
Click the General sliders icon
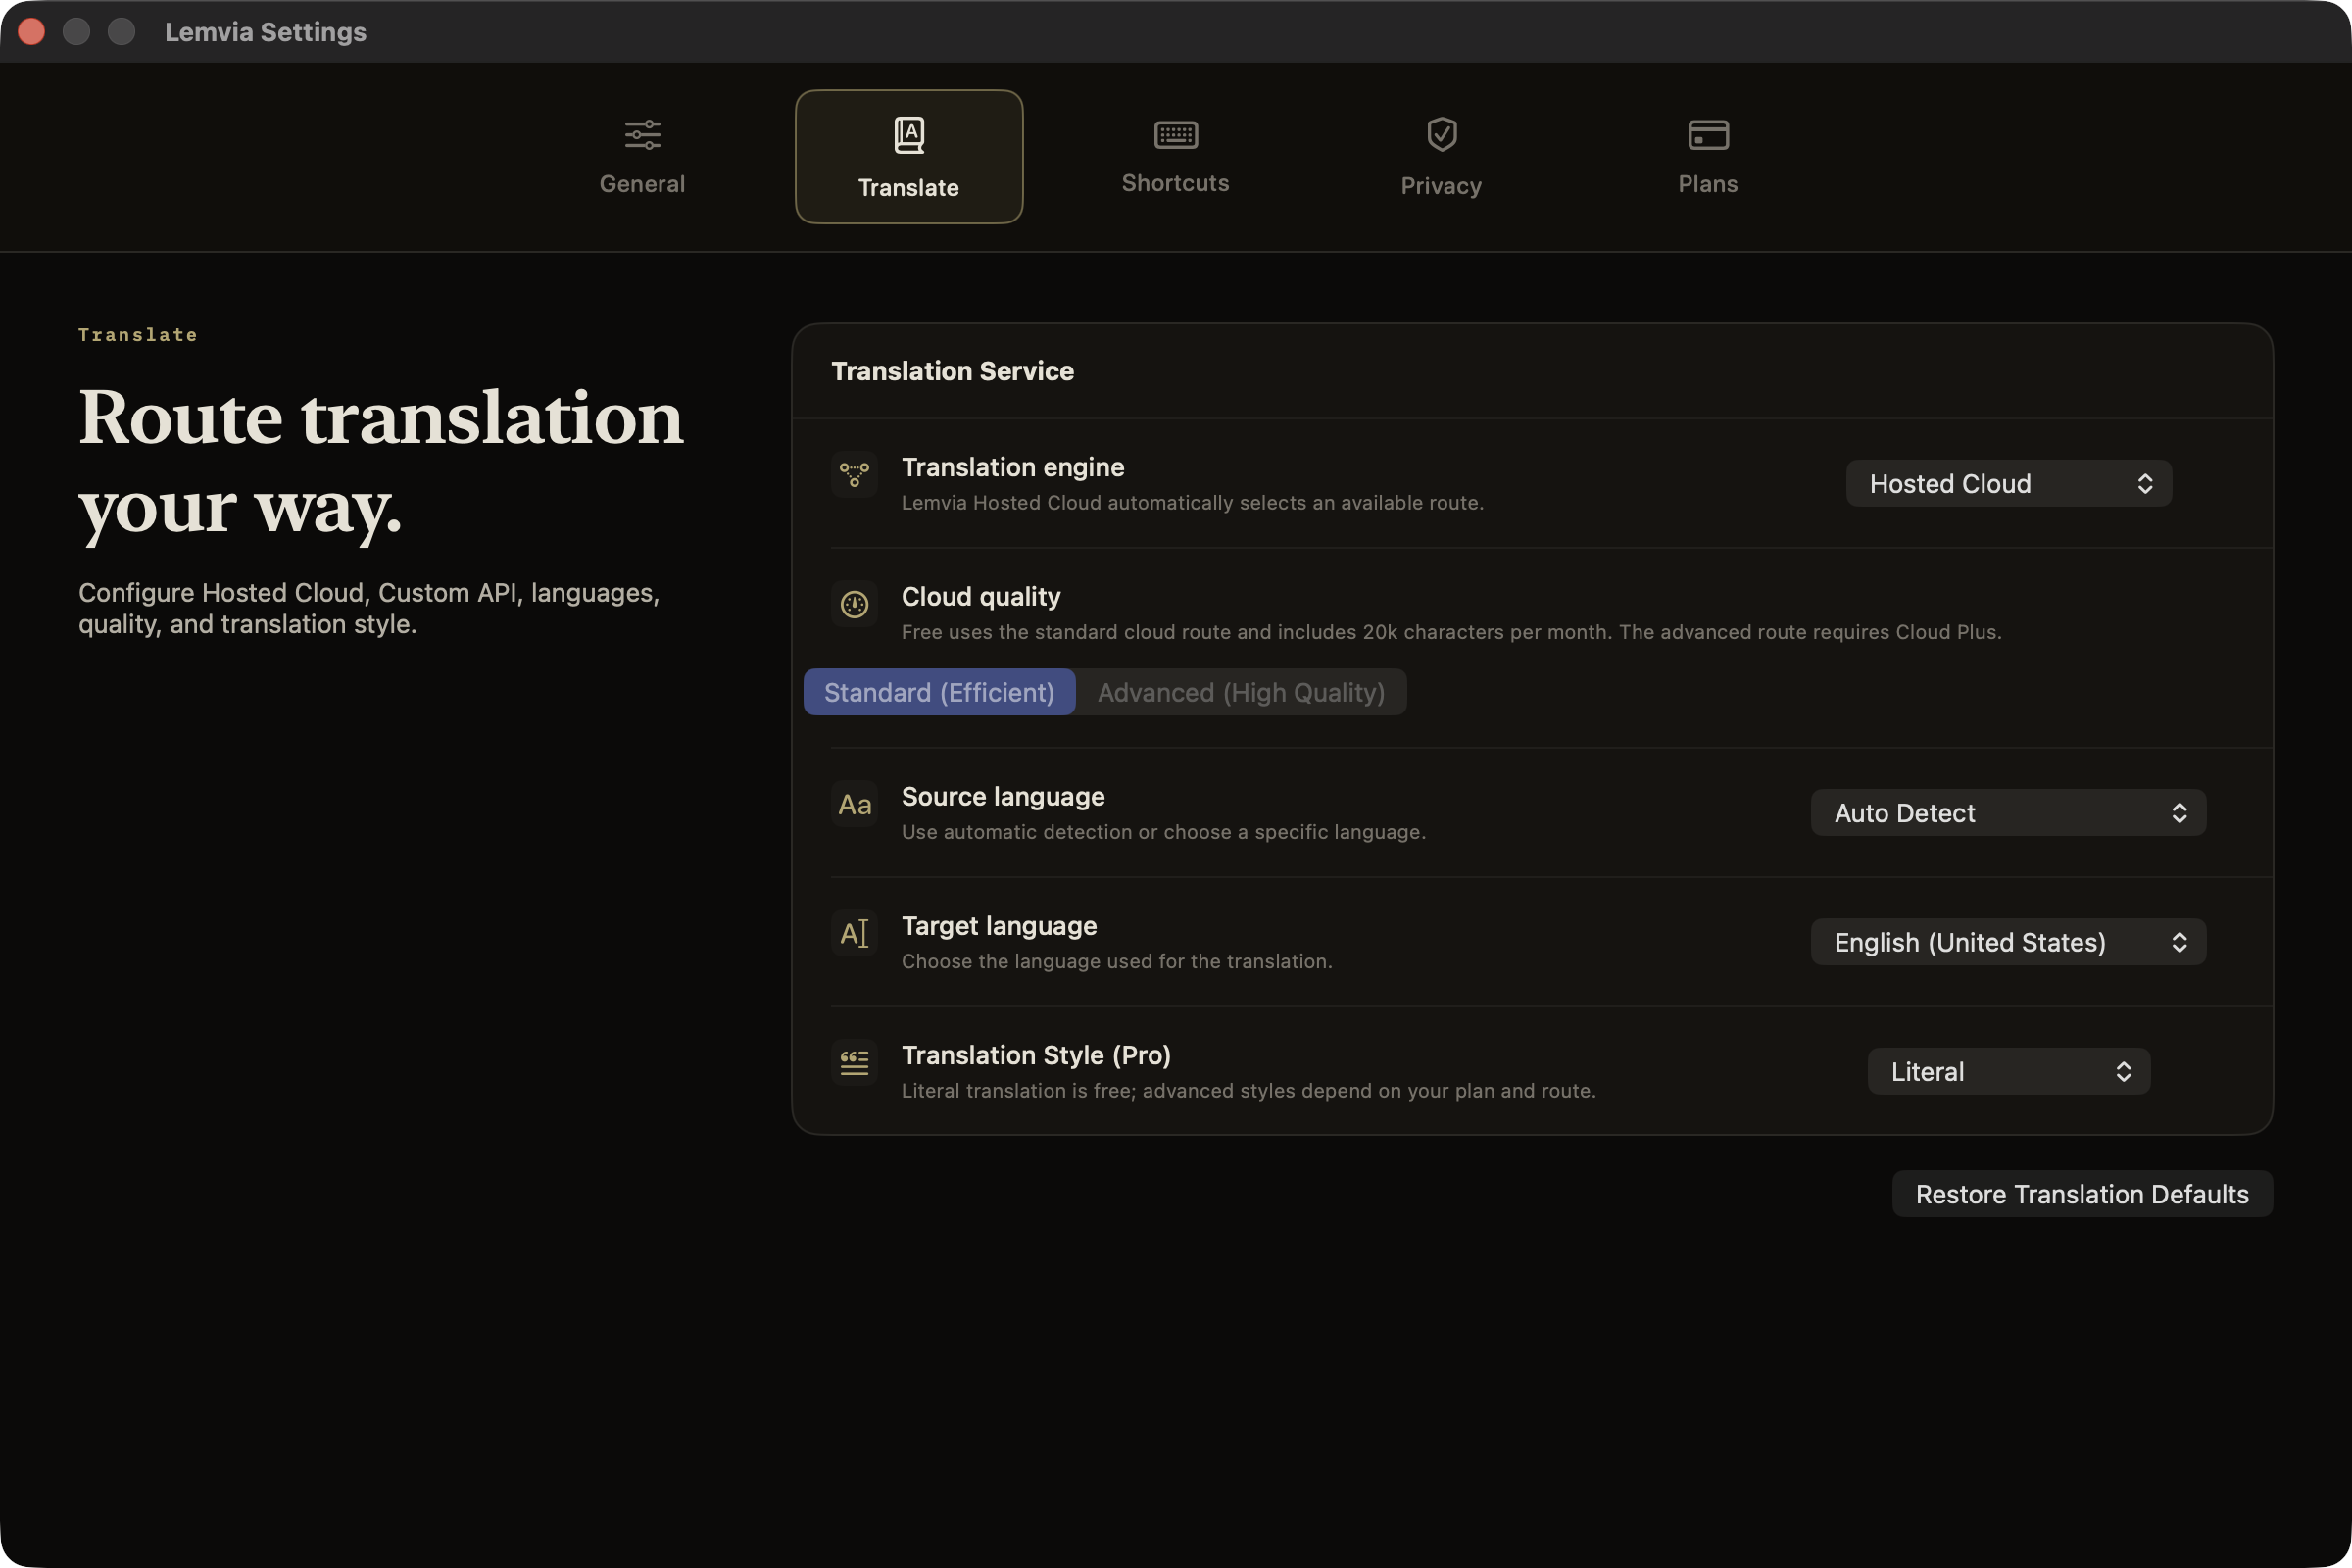(x=642, y=134)
